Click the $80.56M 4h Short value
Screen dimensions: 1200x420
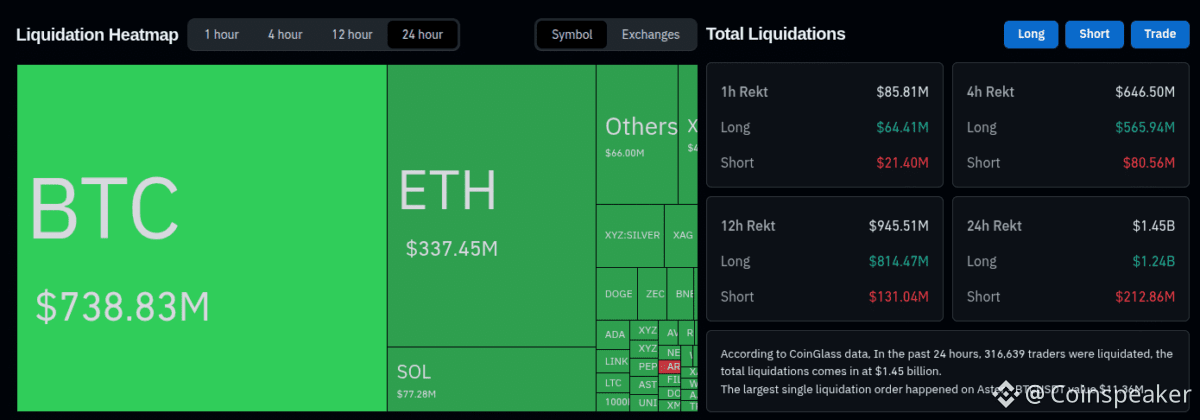click(1148, 162)
